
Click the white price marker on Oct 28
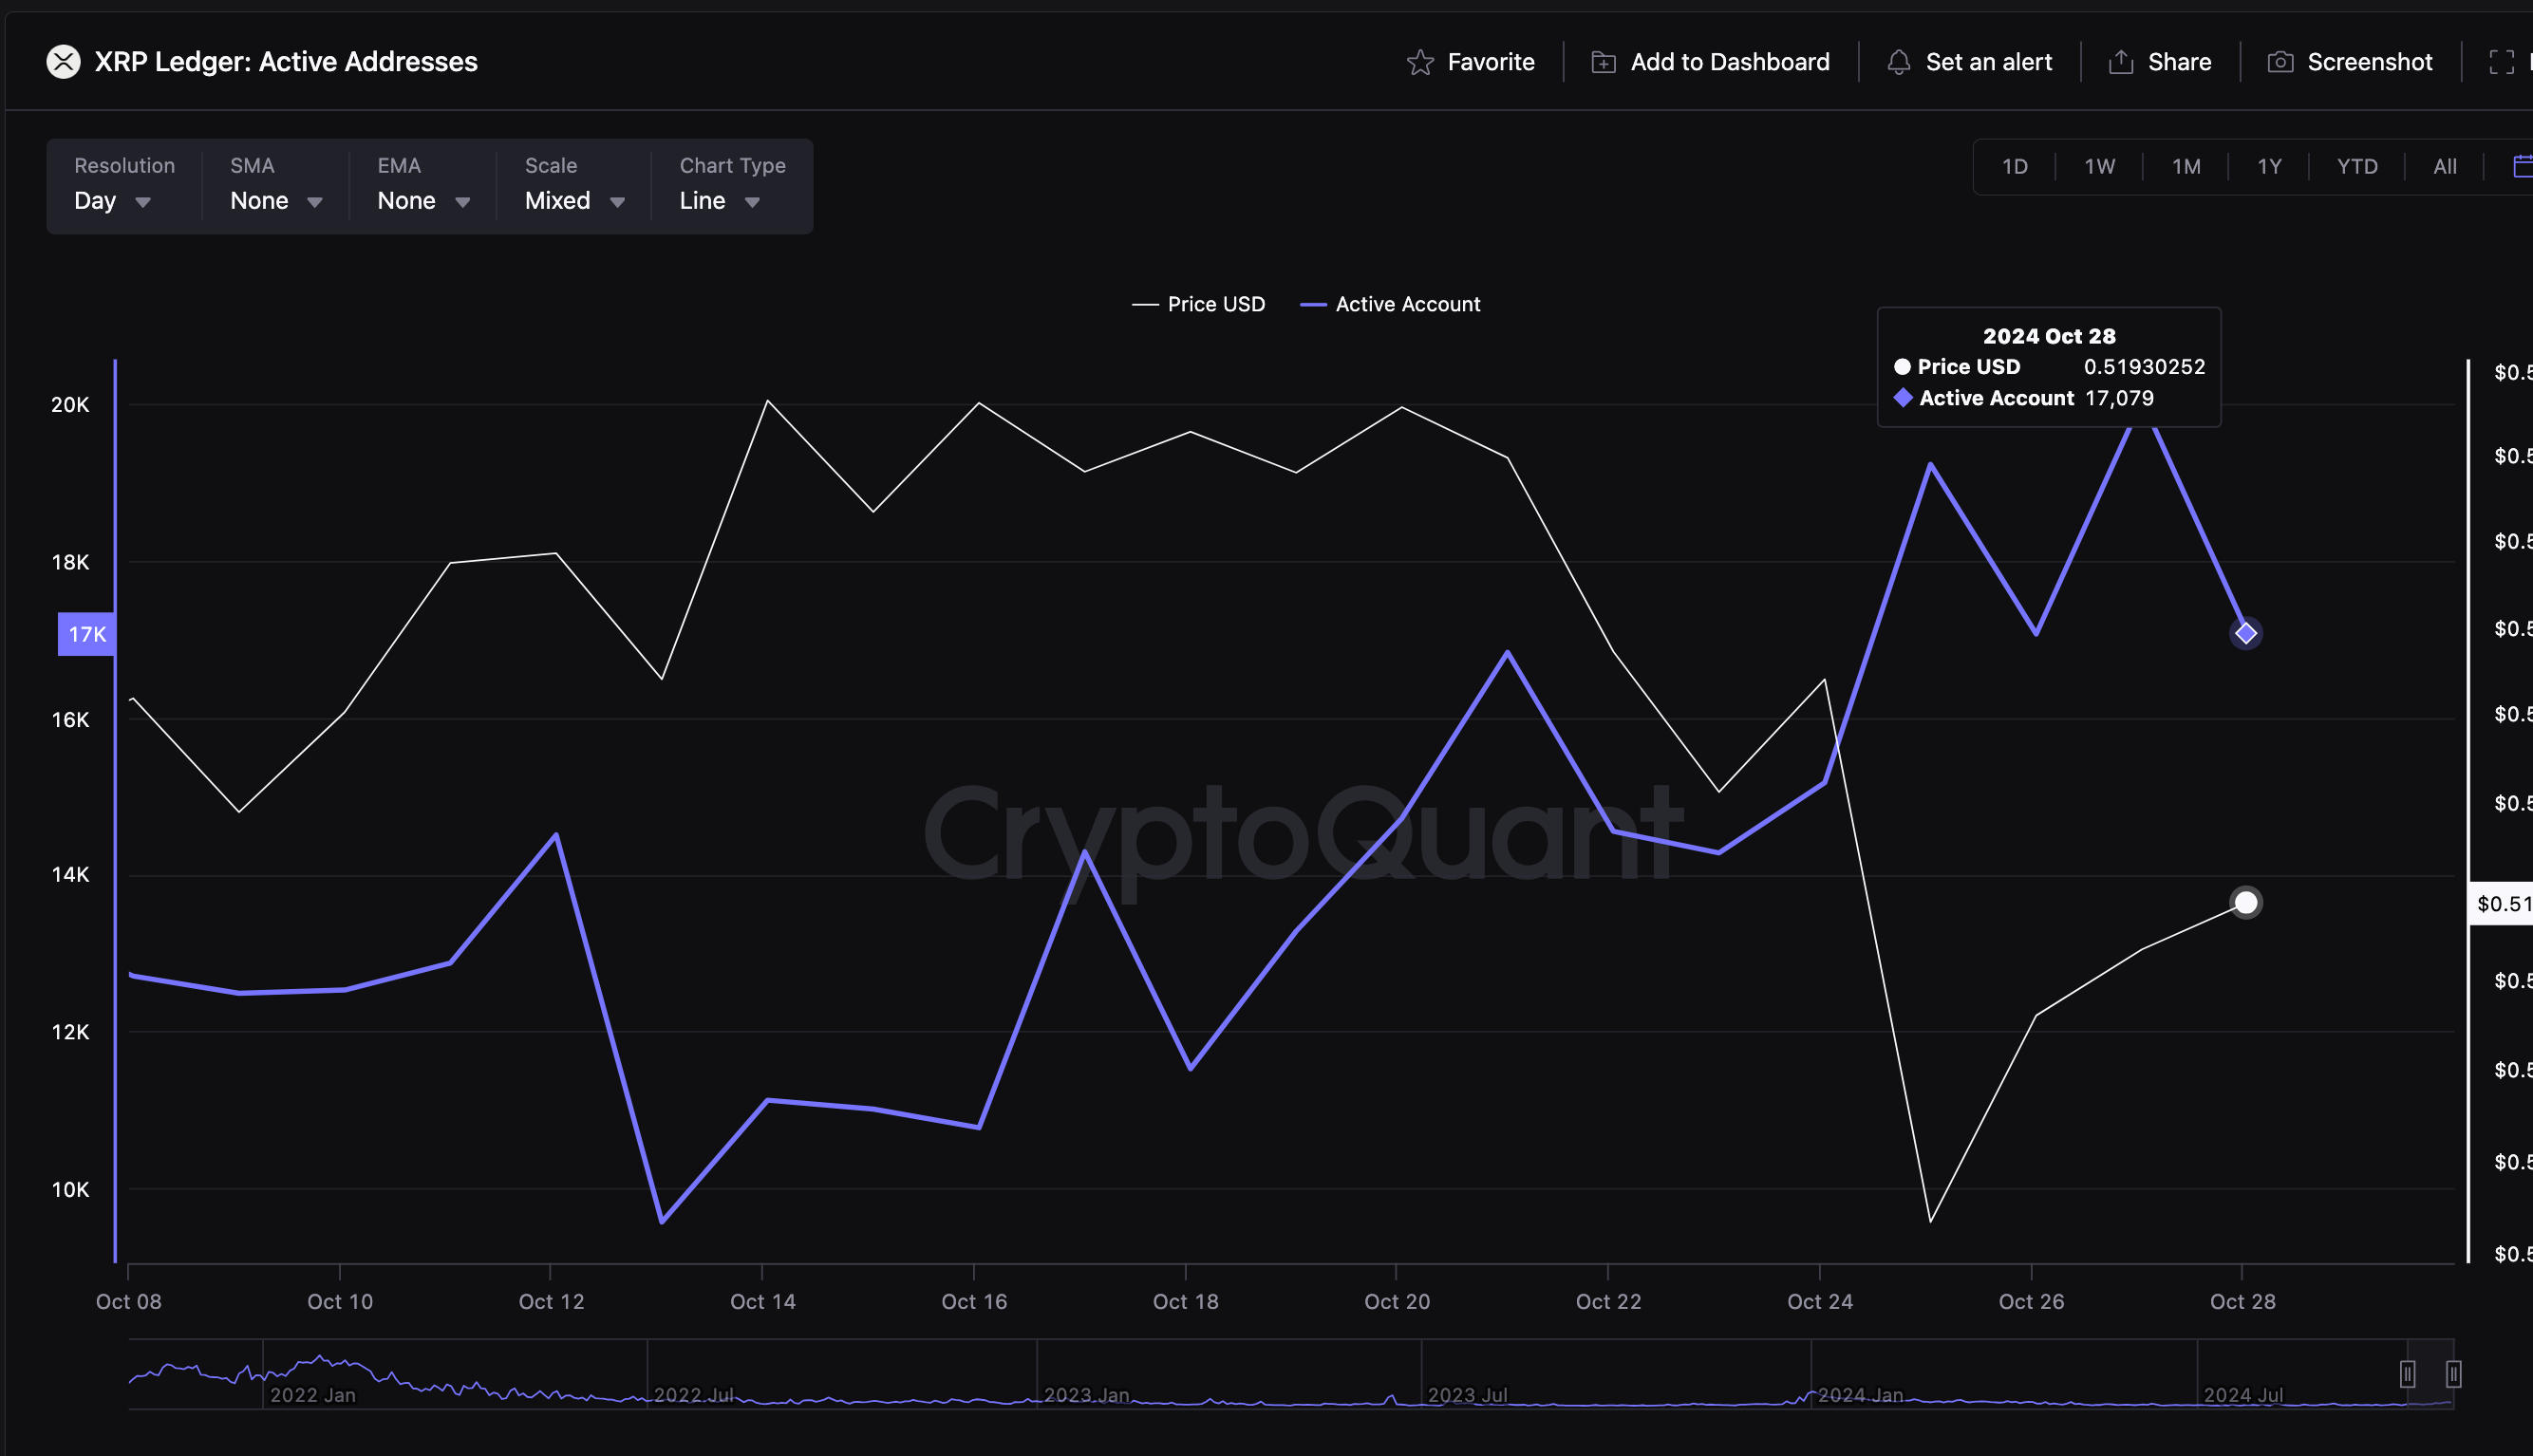tap(2246, 903)
